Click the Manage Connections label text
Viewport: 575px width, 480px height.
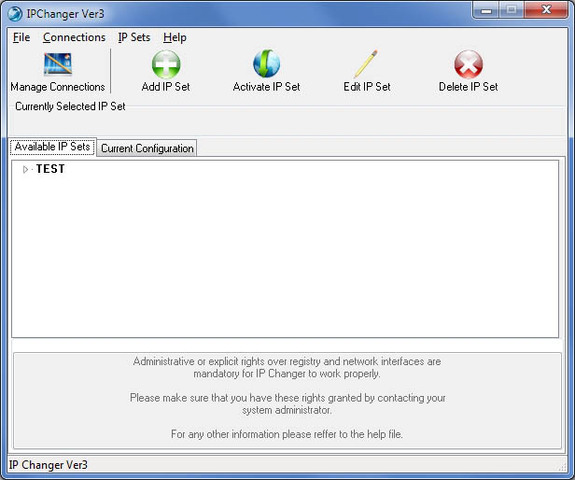coord(58,87)
